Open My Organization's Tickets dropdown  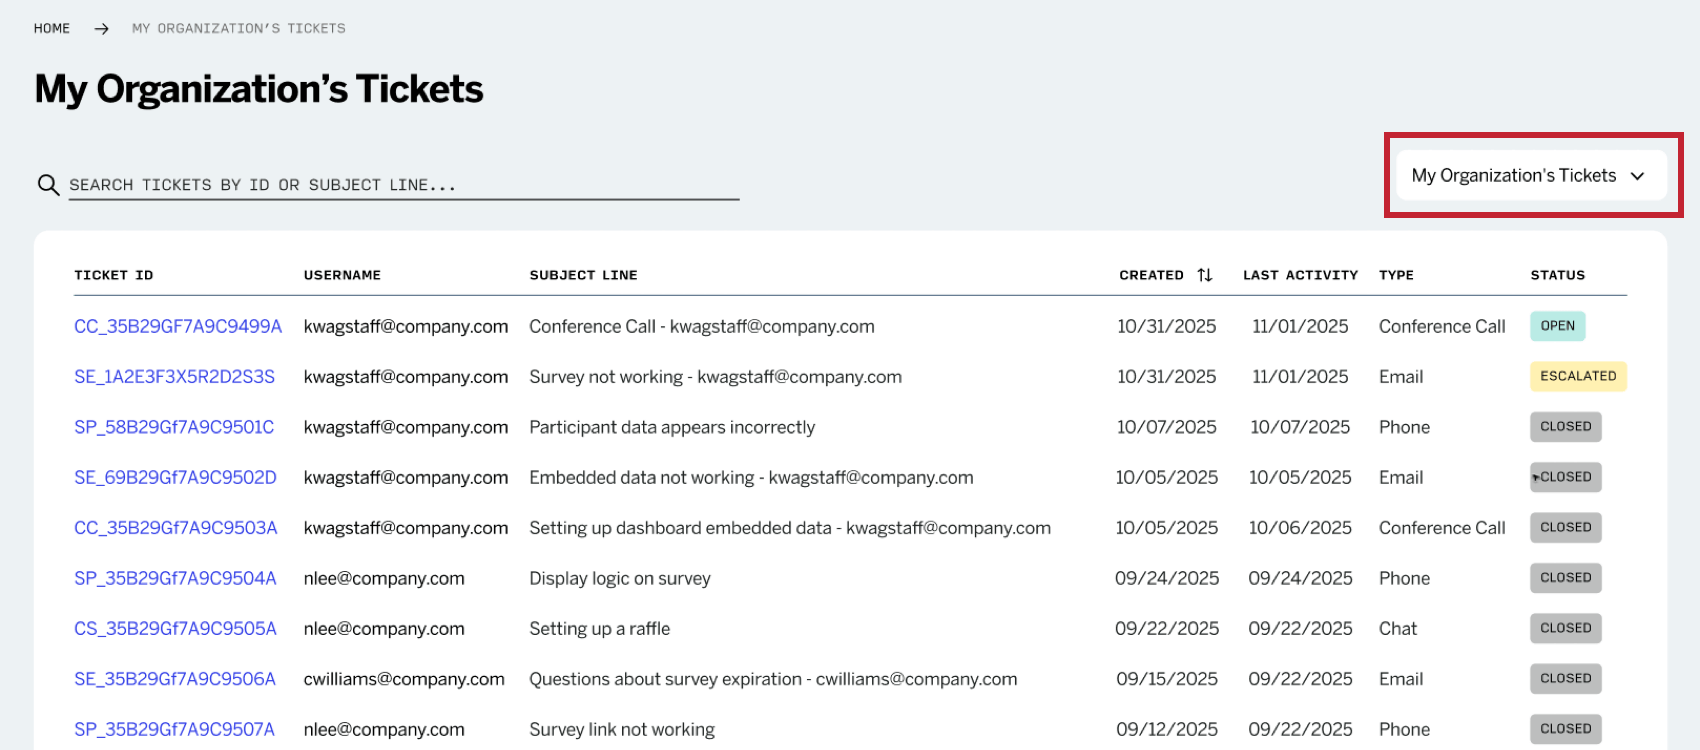click(1530, 176)
